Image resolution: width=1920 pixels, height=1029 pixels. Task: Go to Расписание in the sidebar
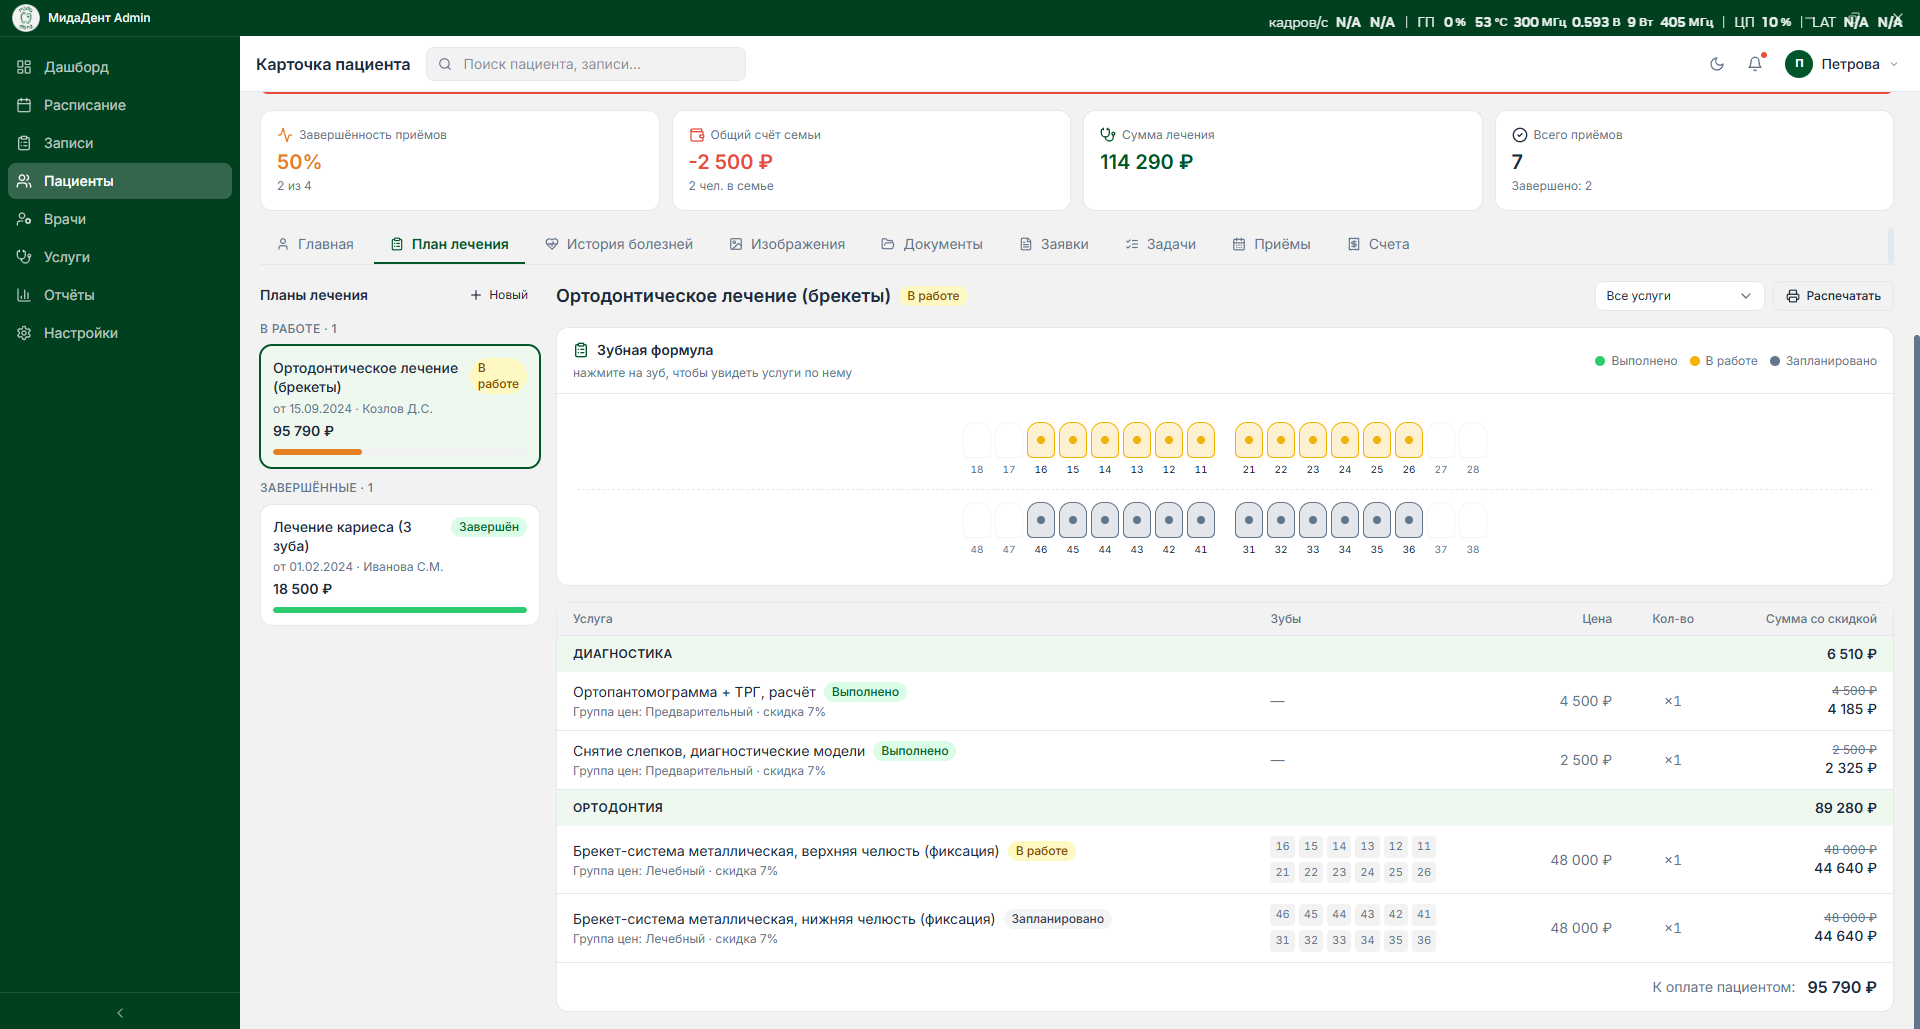pyautogui.click(x=120, y=105)
